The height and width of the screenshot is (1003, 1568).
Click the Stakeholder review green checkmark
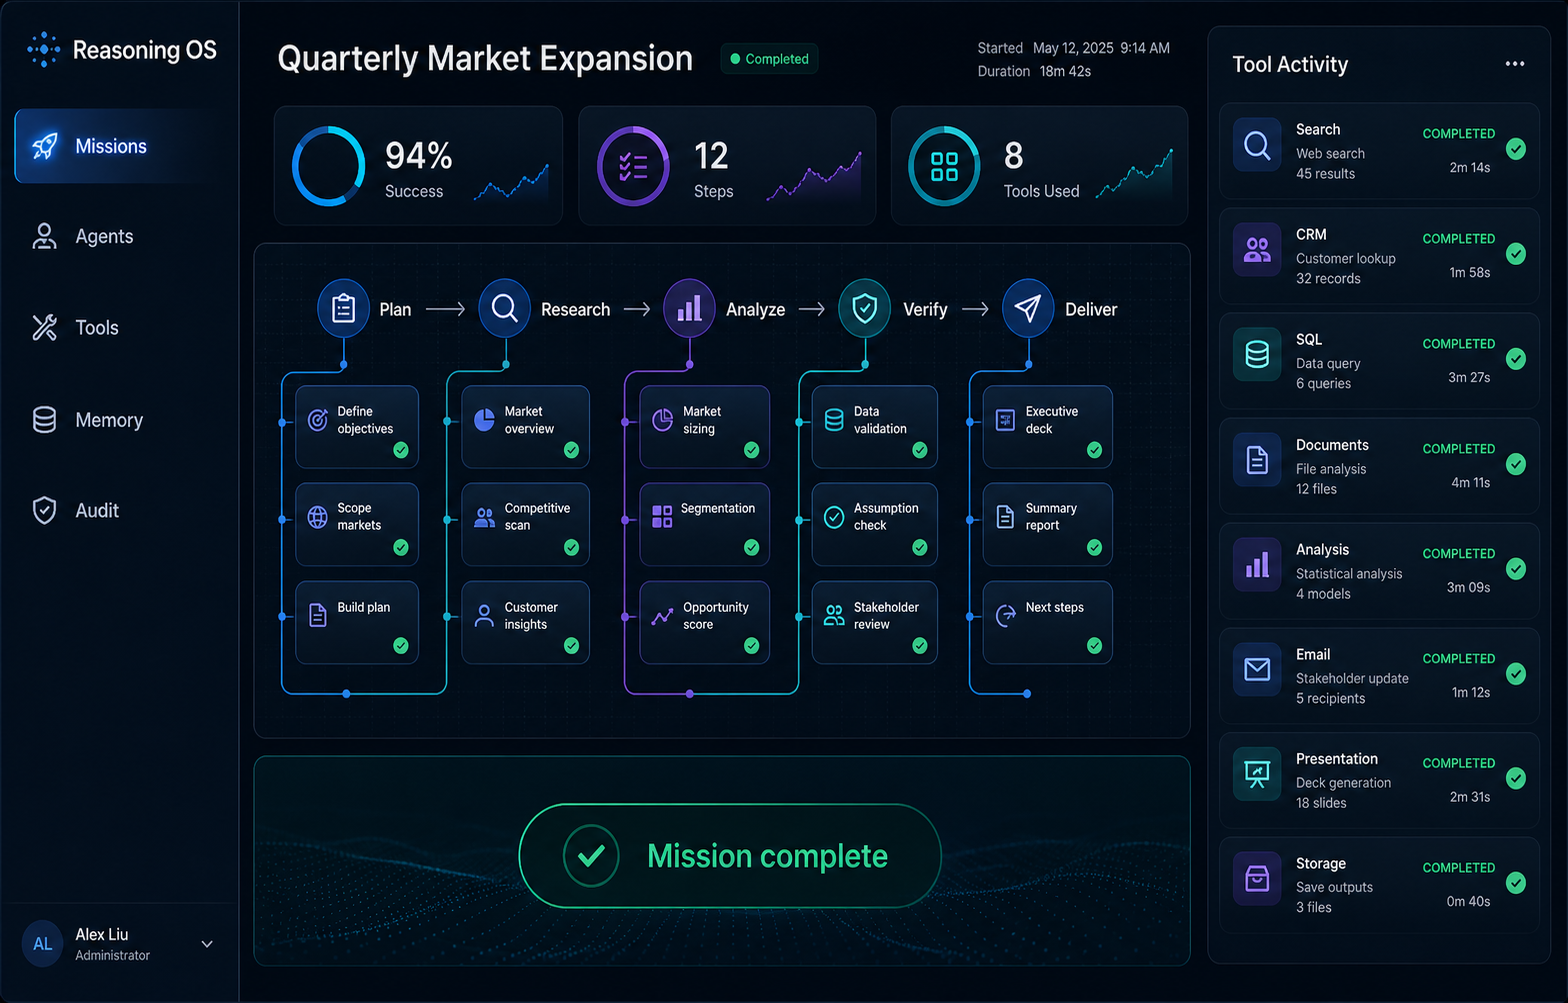click(x=920, y=646)
